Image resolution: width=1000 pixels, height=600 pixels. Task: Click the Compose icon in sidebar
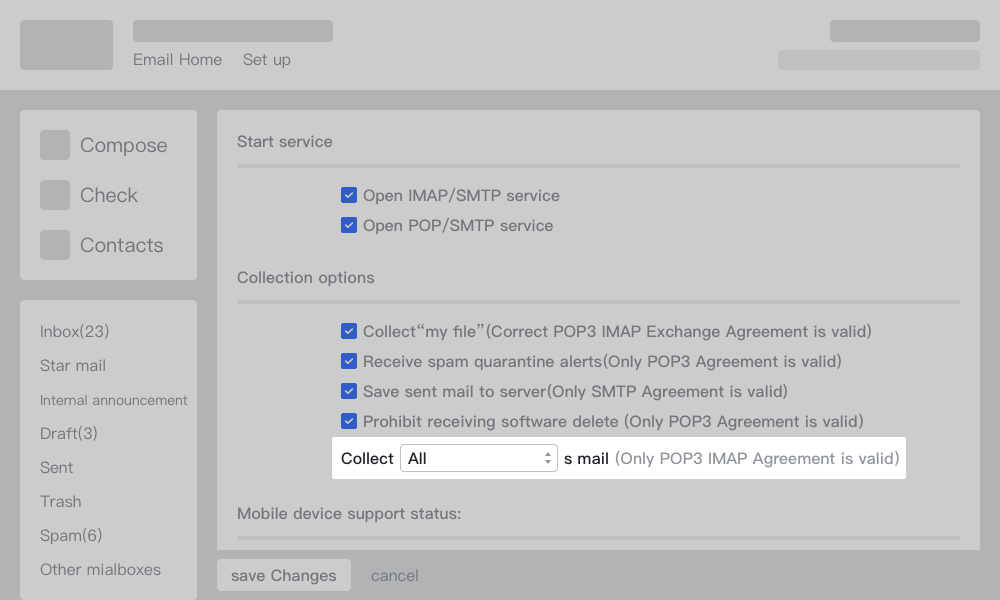[x=55, y=145]
